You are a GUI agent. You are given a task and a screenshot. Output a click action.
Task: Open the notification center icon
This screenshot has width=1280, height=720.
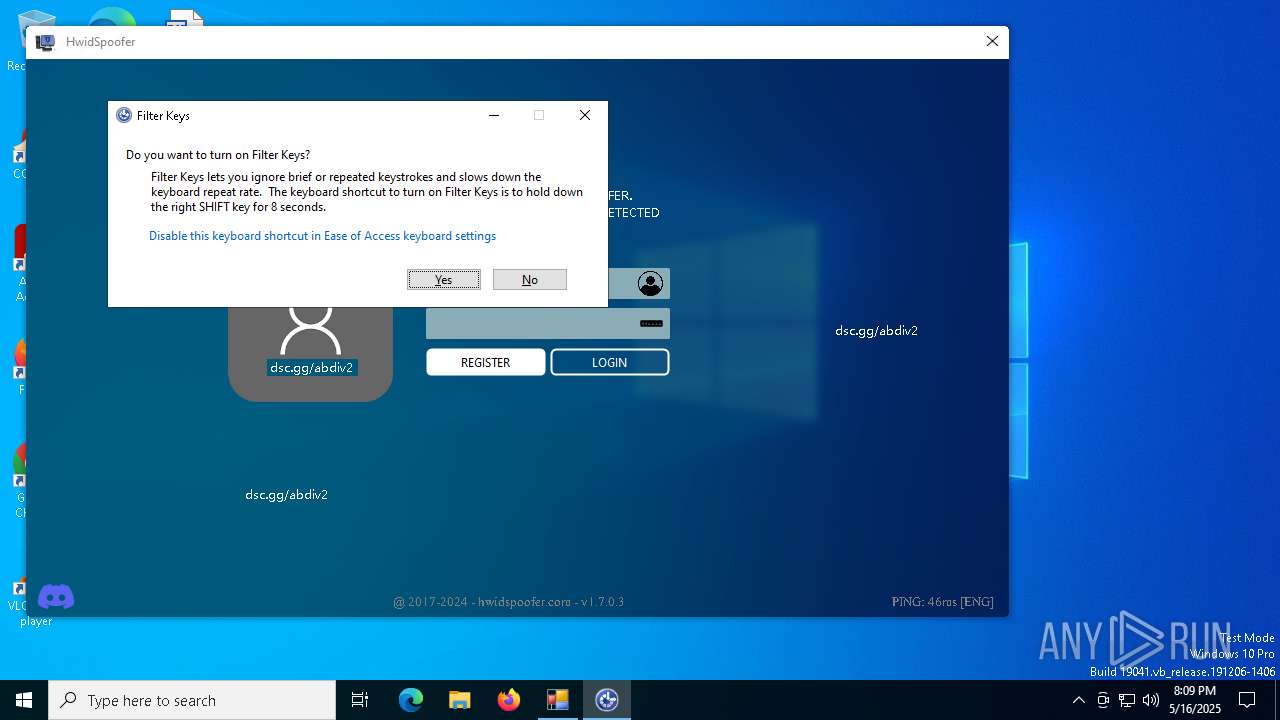click(1247, 700)
